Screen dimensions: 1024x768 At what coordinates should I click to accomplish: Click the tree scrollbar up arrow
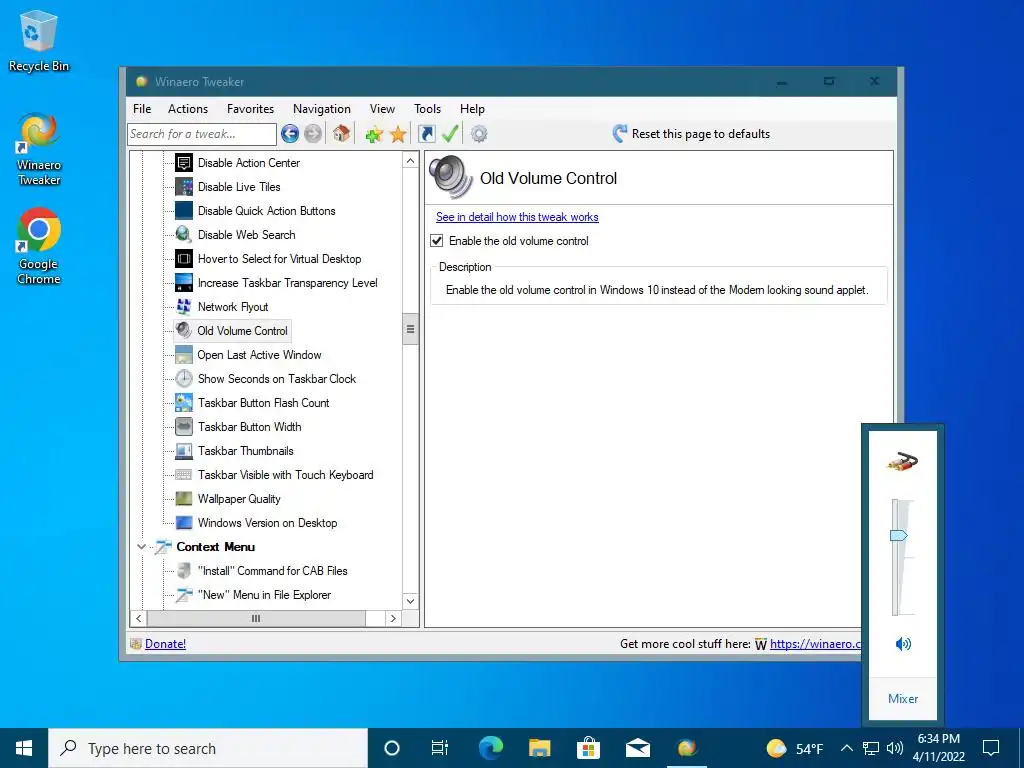tap(410, 161)
